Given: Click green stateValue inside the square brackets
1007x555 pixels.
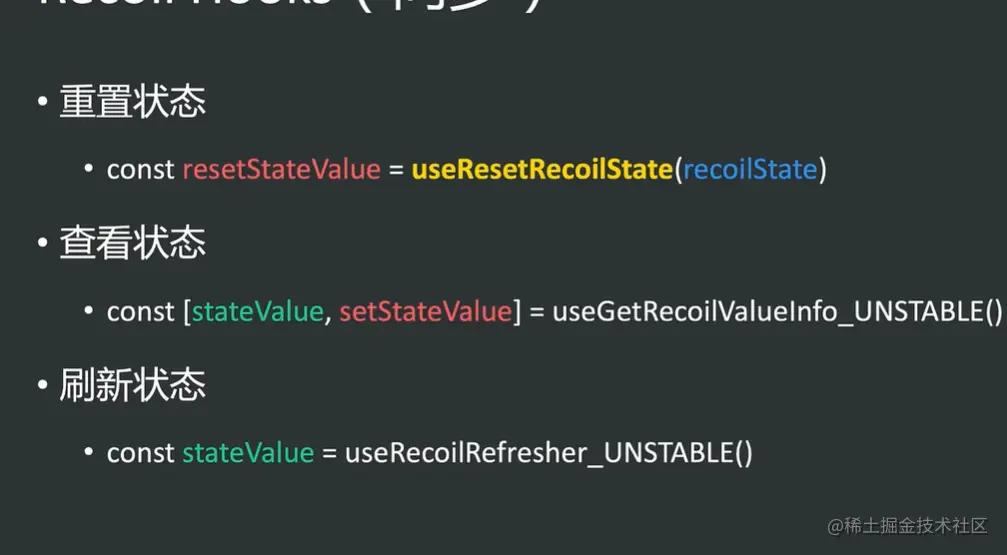Looking at the screenshot, I should tap(258, 312).
